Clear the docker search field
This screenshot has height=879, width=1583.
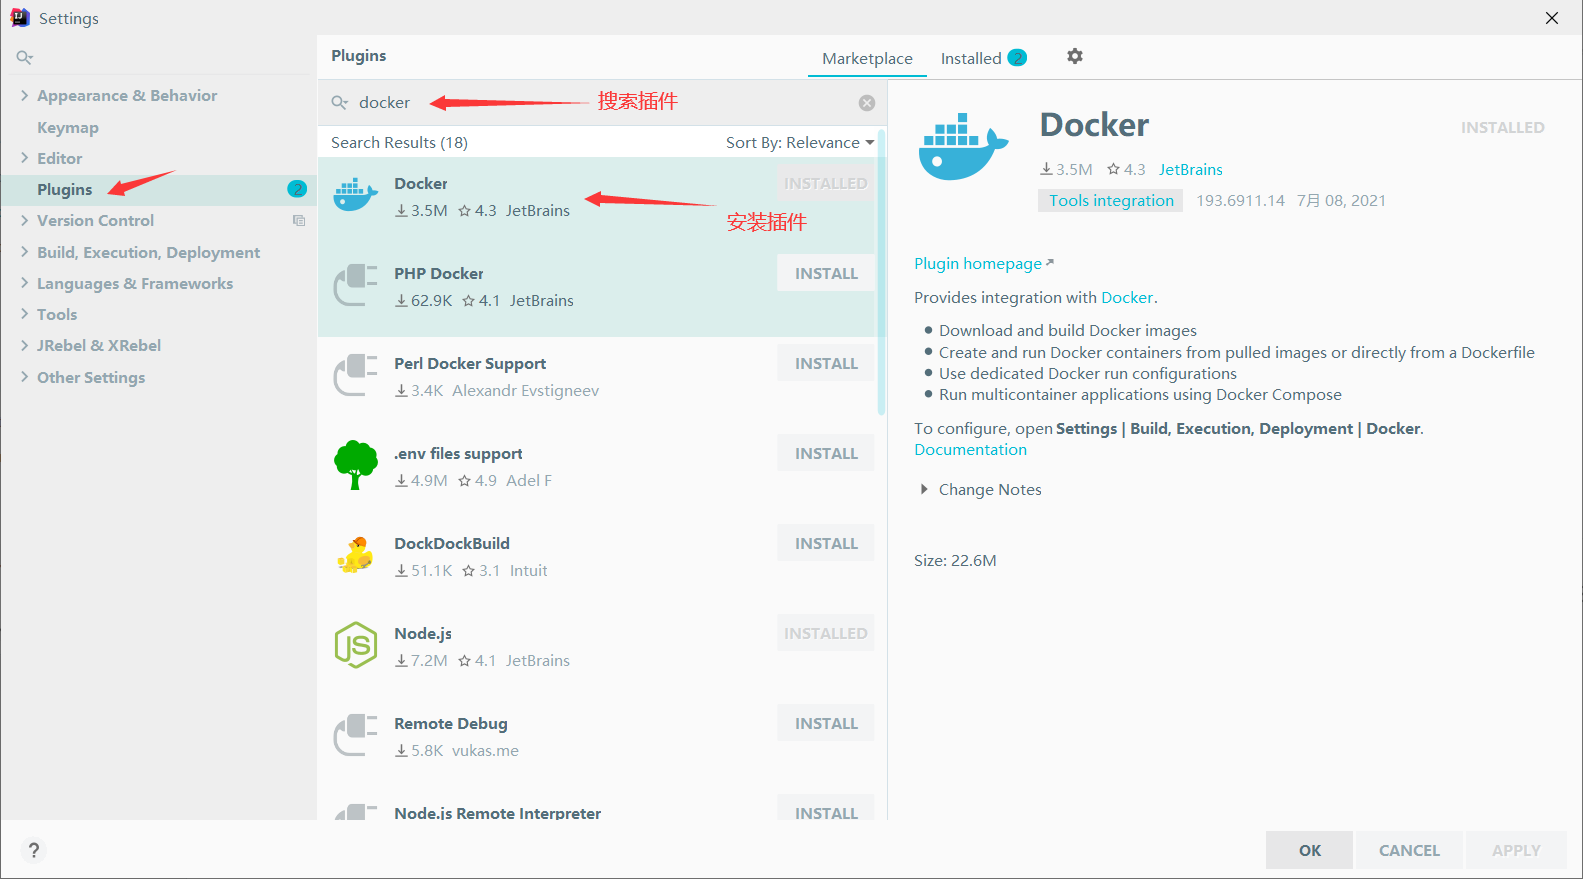(867, 103)
